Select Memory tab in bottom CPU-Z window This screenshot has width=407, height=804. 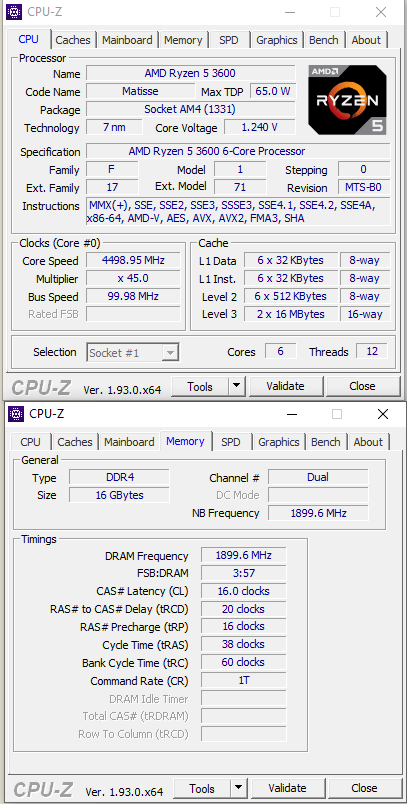coord(186,441)
